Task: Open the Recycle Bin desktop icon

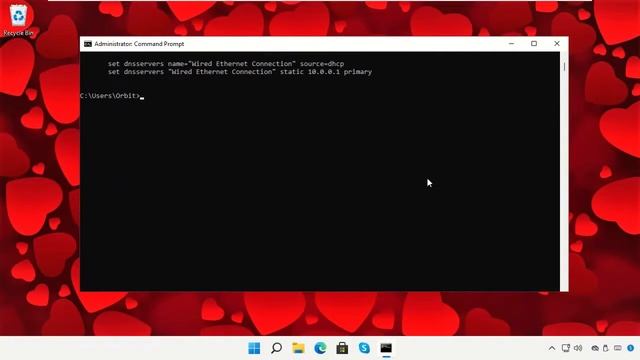Action: tap(18, 20)
